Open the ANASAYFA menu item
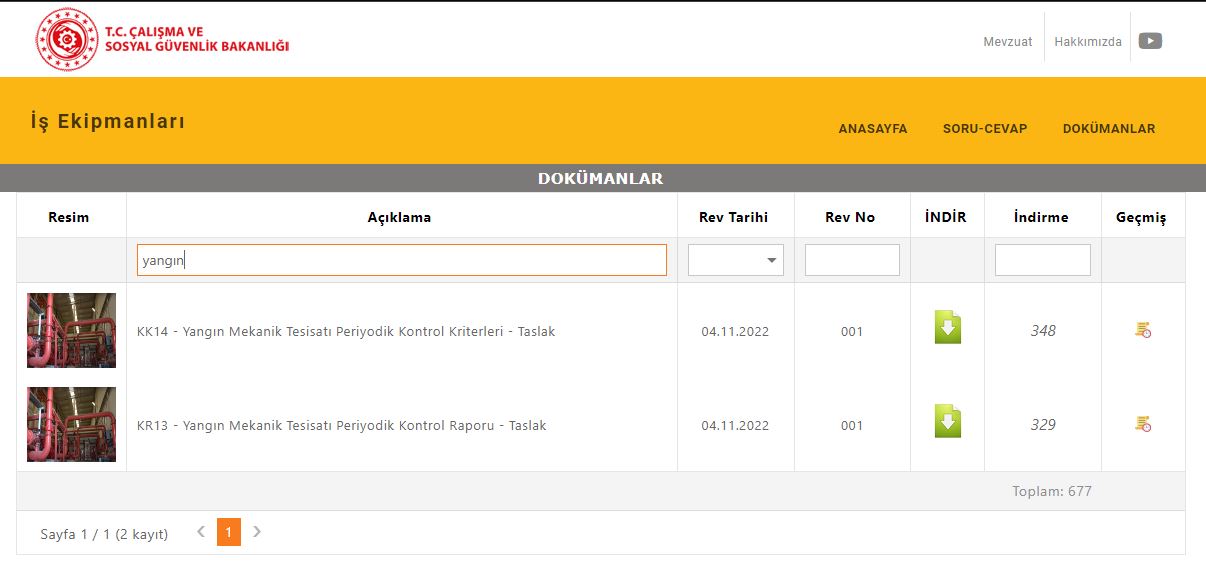1206x574 pixels. 872,129
